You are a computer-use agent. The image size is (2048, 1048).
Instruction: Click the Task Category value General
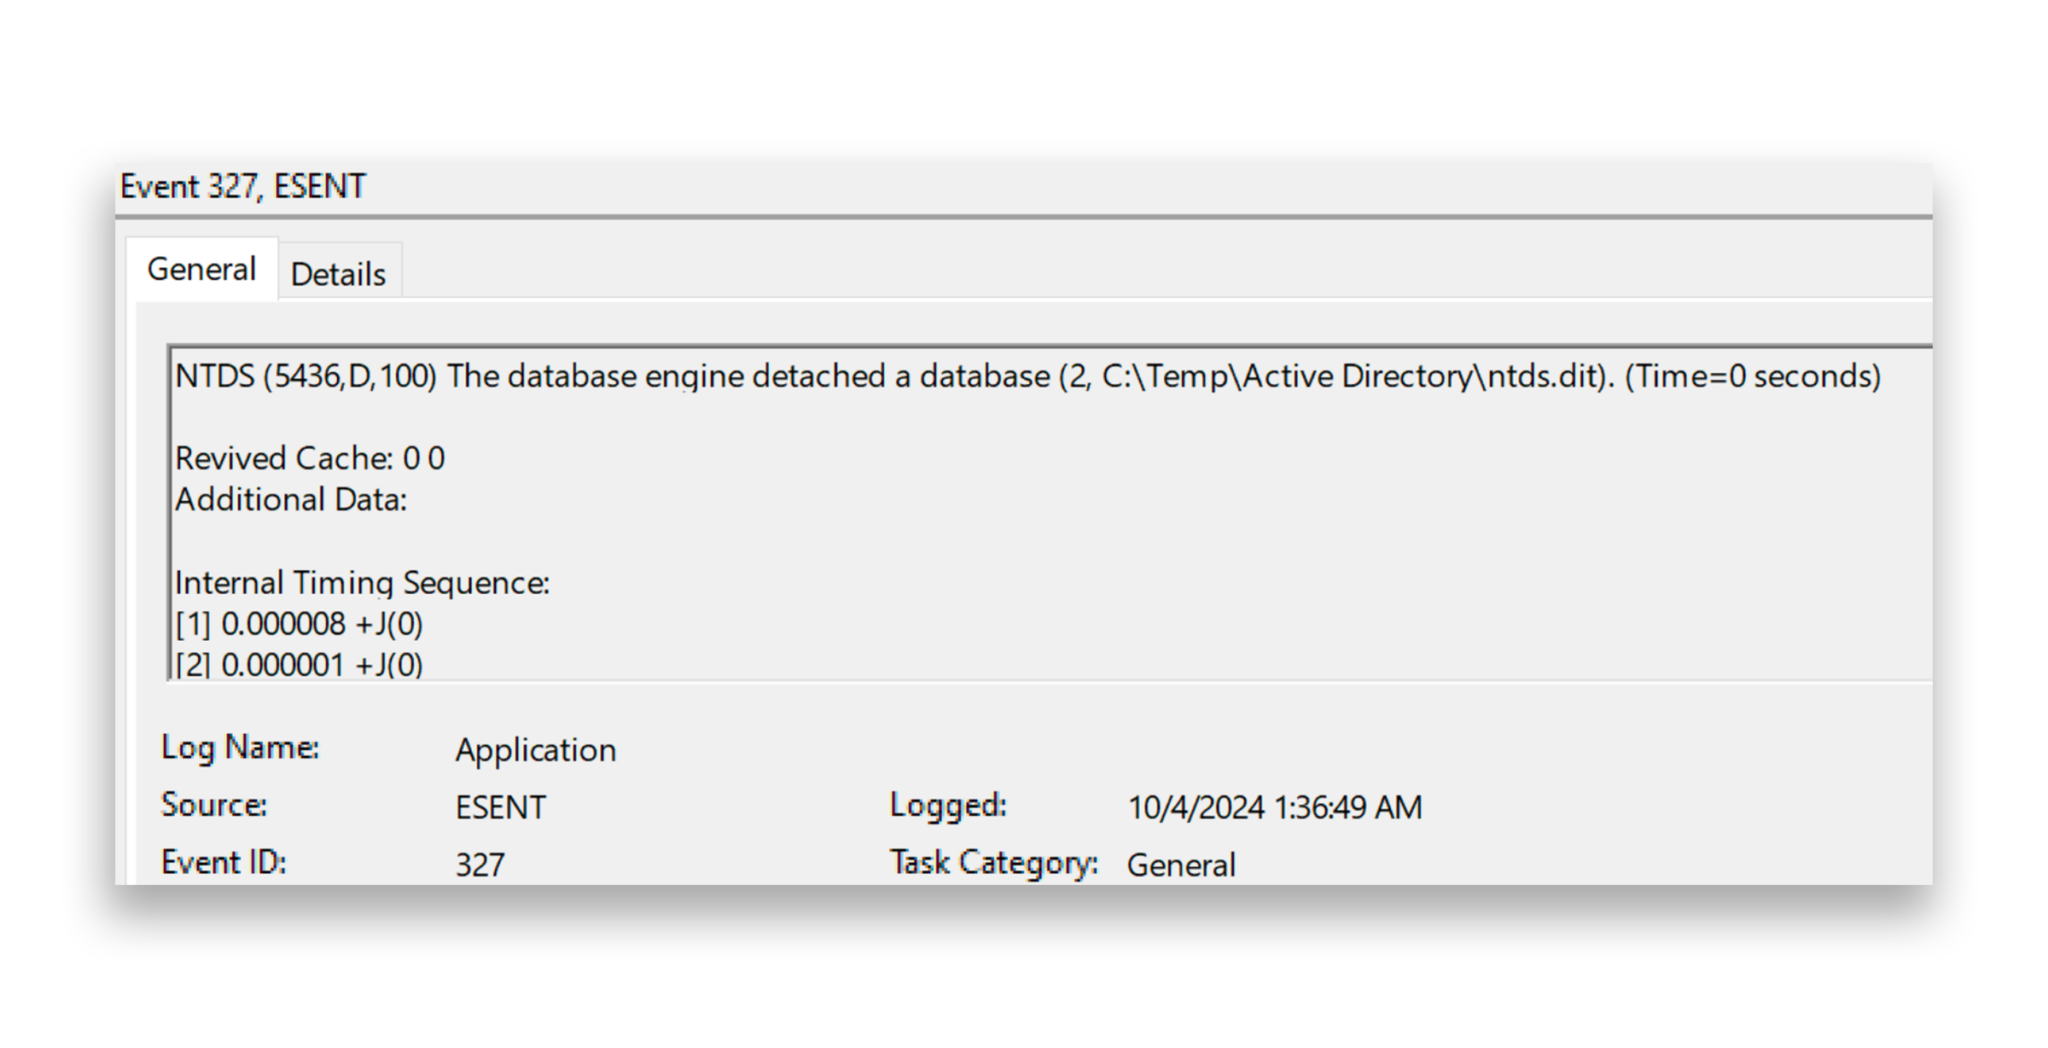point(1182,864)
